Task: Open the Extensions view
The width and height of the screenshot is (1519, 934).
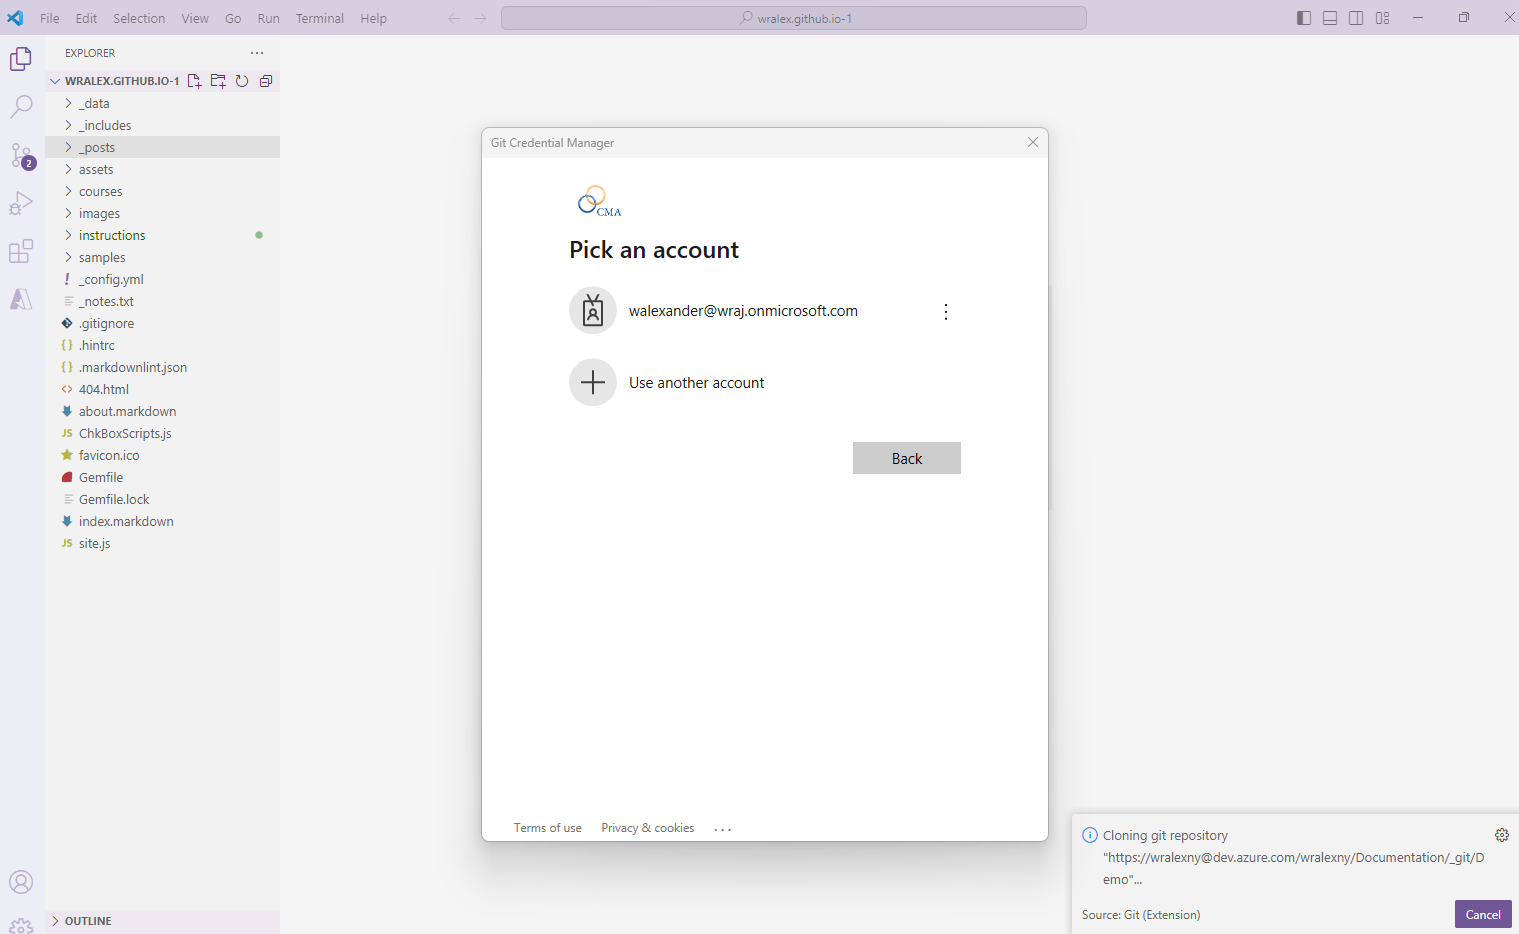Action: click(x=21, y=251)
